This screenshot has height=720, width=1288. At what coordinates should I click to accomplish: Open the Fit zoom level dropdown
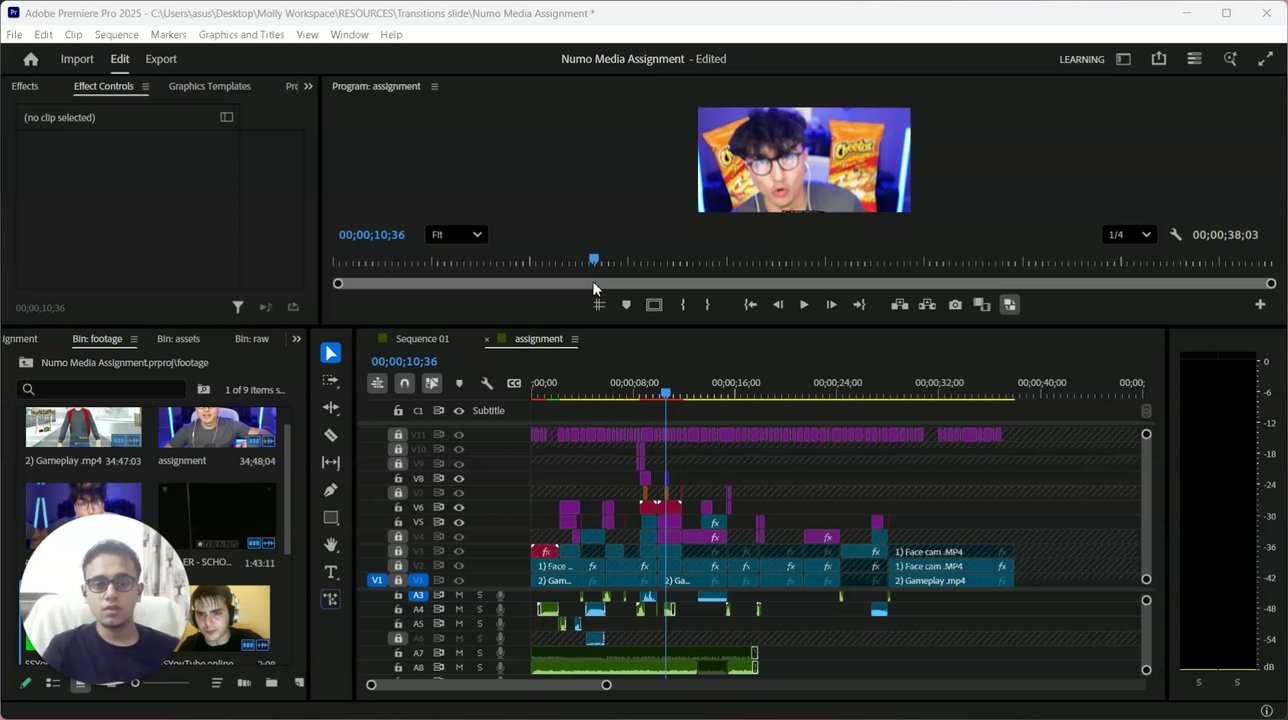coord(455,235)
